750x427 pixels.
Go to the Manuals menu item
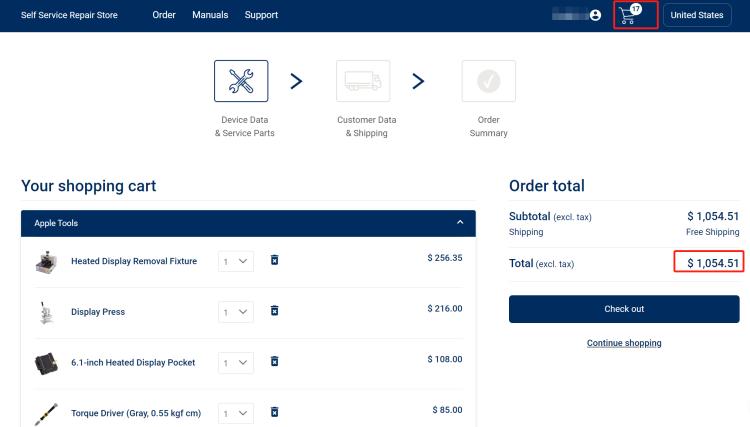point(210,15)
